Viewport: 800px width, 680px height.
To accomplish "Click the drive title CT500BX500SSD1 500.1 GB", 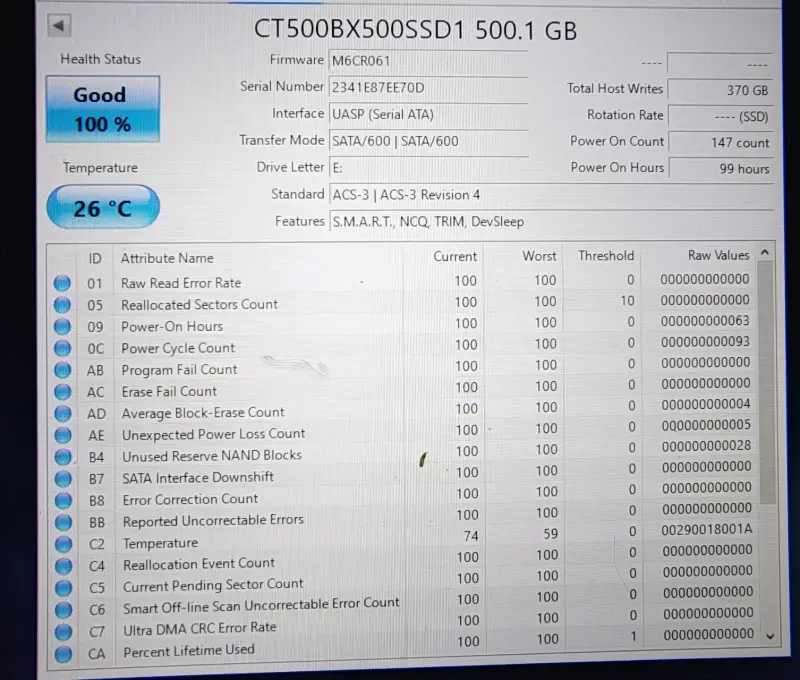I will click(415, 30).
